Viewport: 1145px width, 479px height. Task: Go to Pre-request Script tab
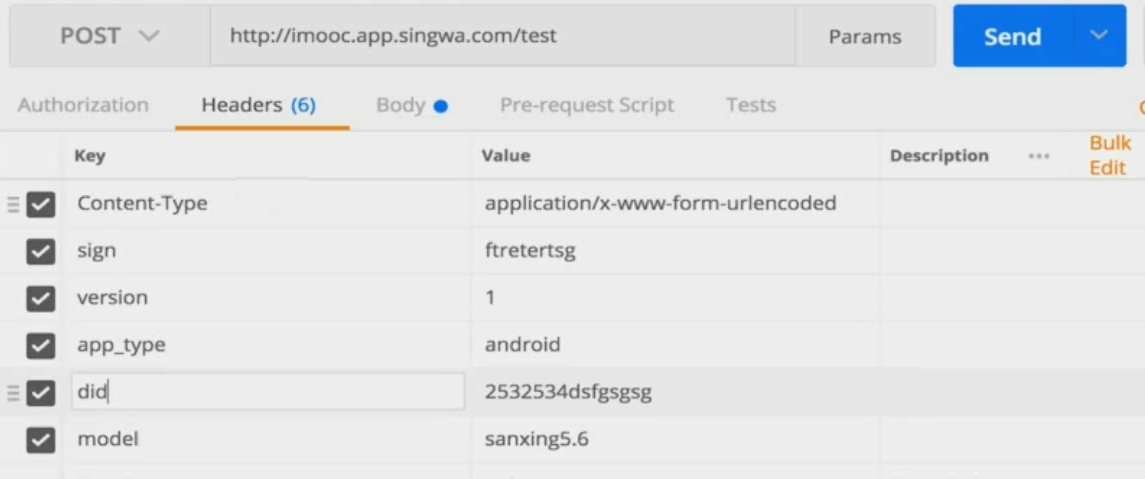click(587, 105)
